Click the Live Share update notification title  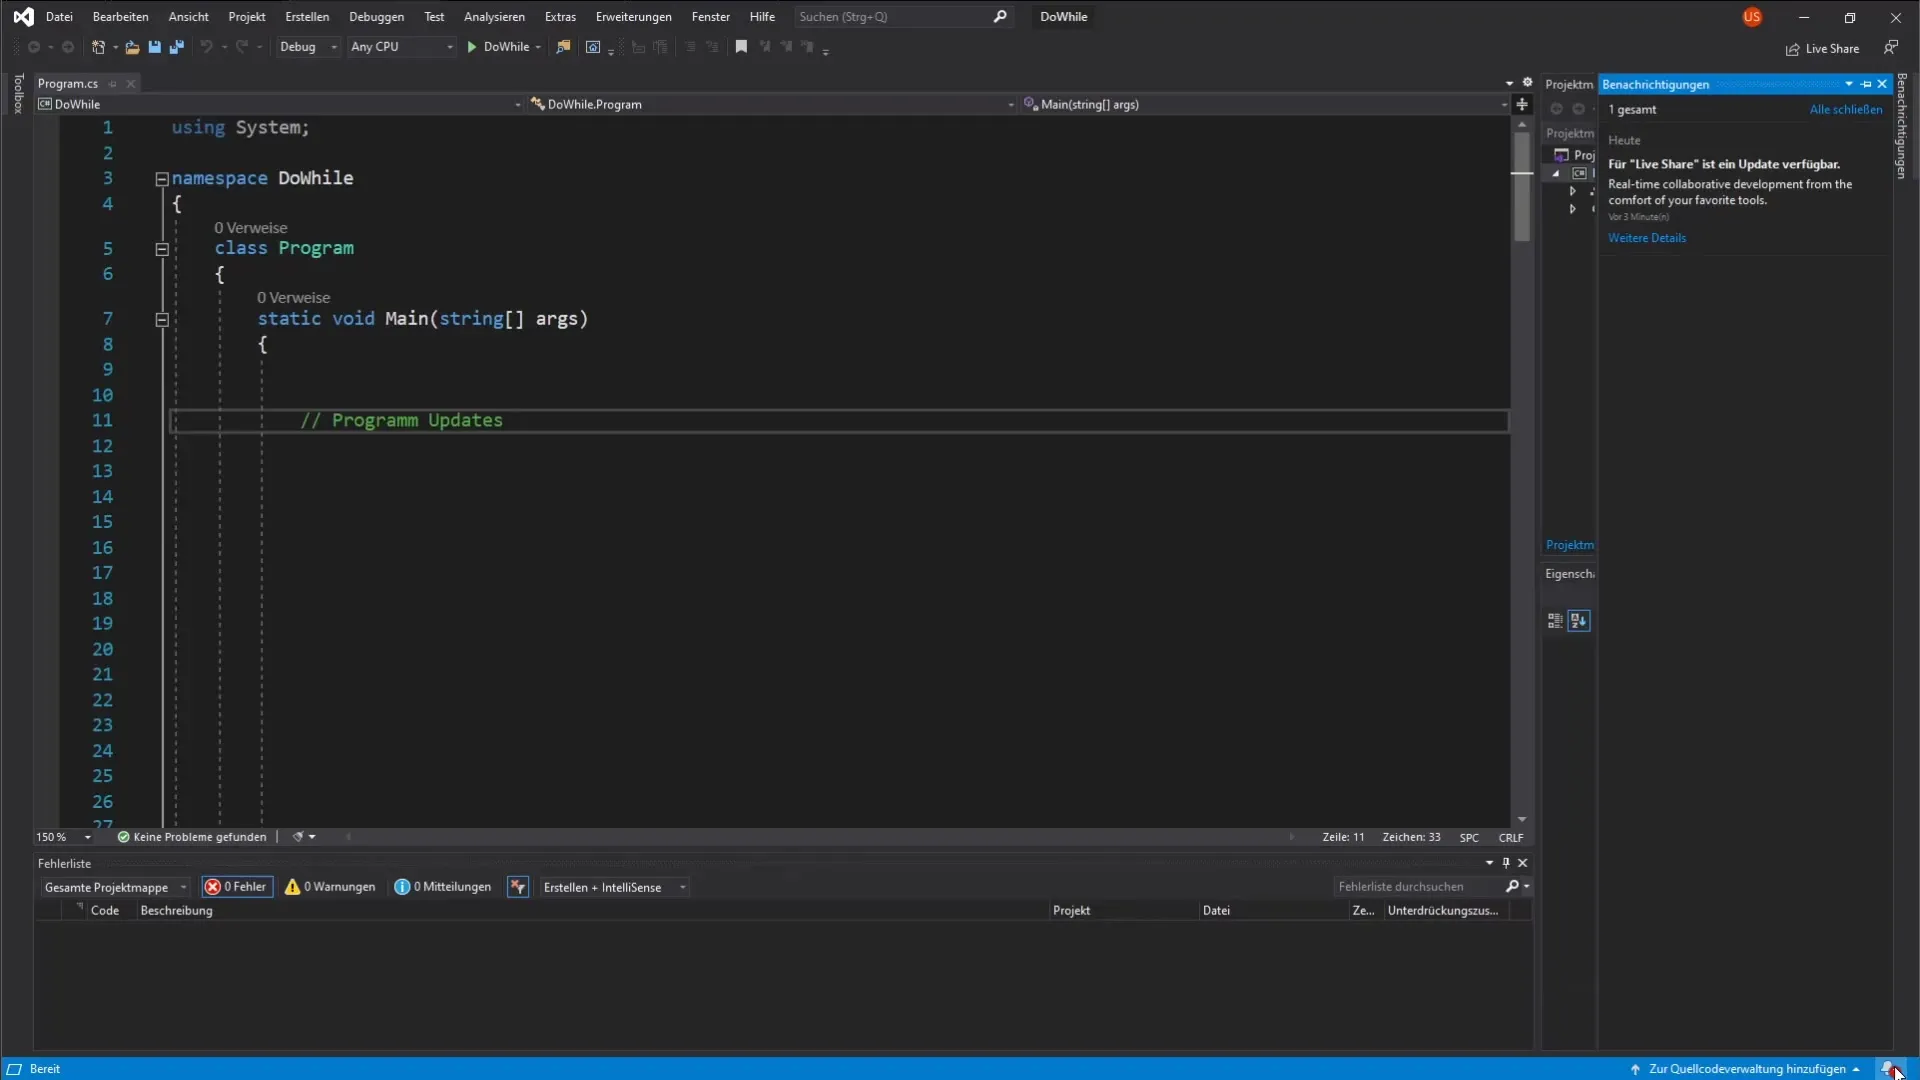pyautogui.click(x=1723, y=164)
